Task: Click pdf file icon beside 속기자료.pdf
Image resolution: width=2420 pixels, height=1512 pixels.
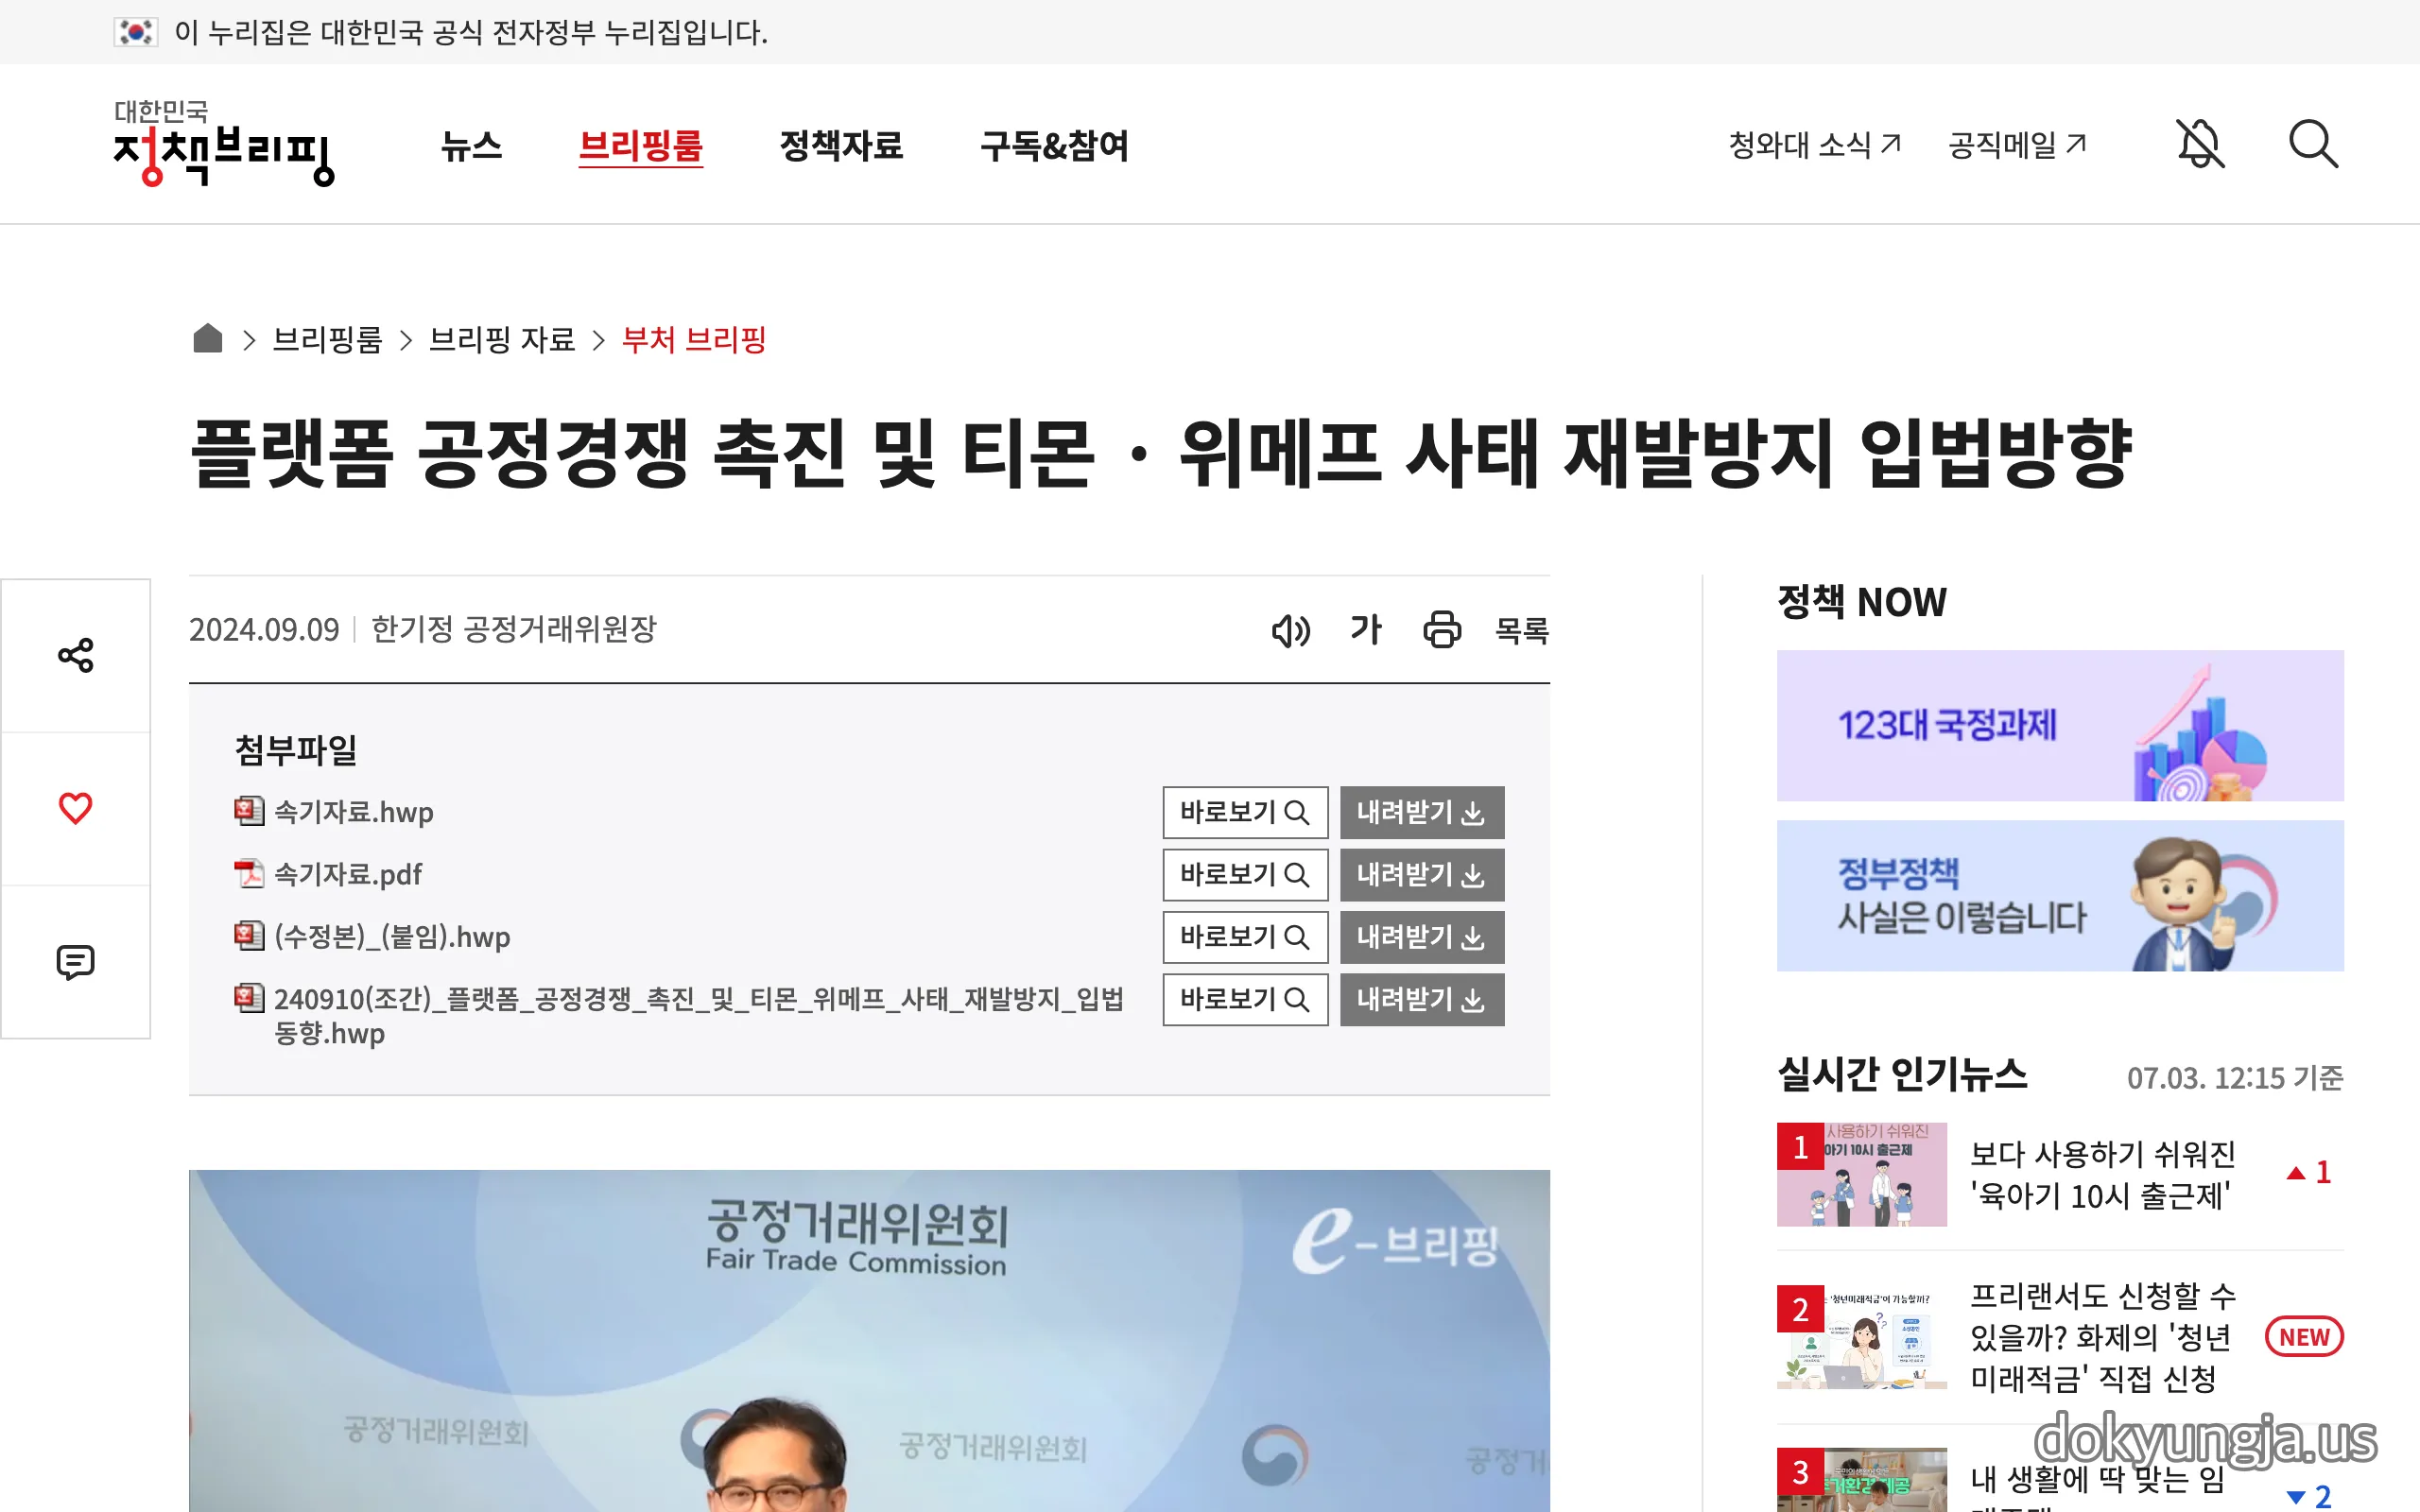Action: [249, 873]
